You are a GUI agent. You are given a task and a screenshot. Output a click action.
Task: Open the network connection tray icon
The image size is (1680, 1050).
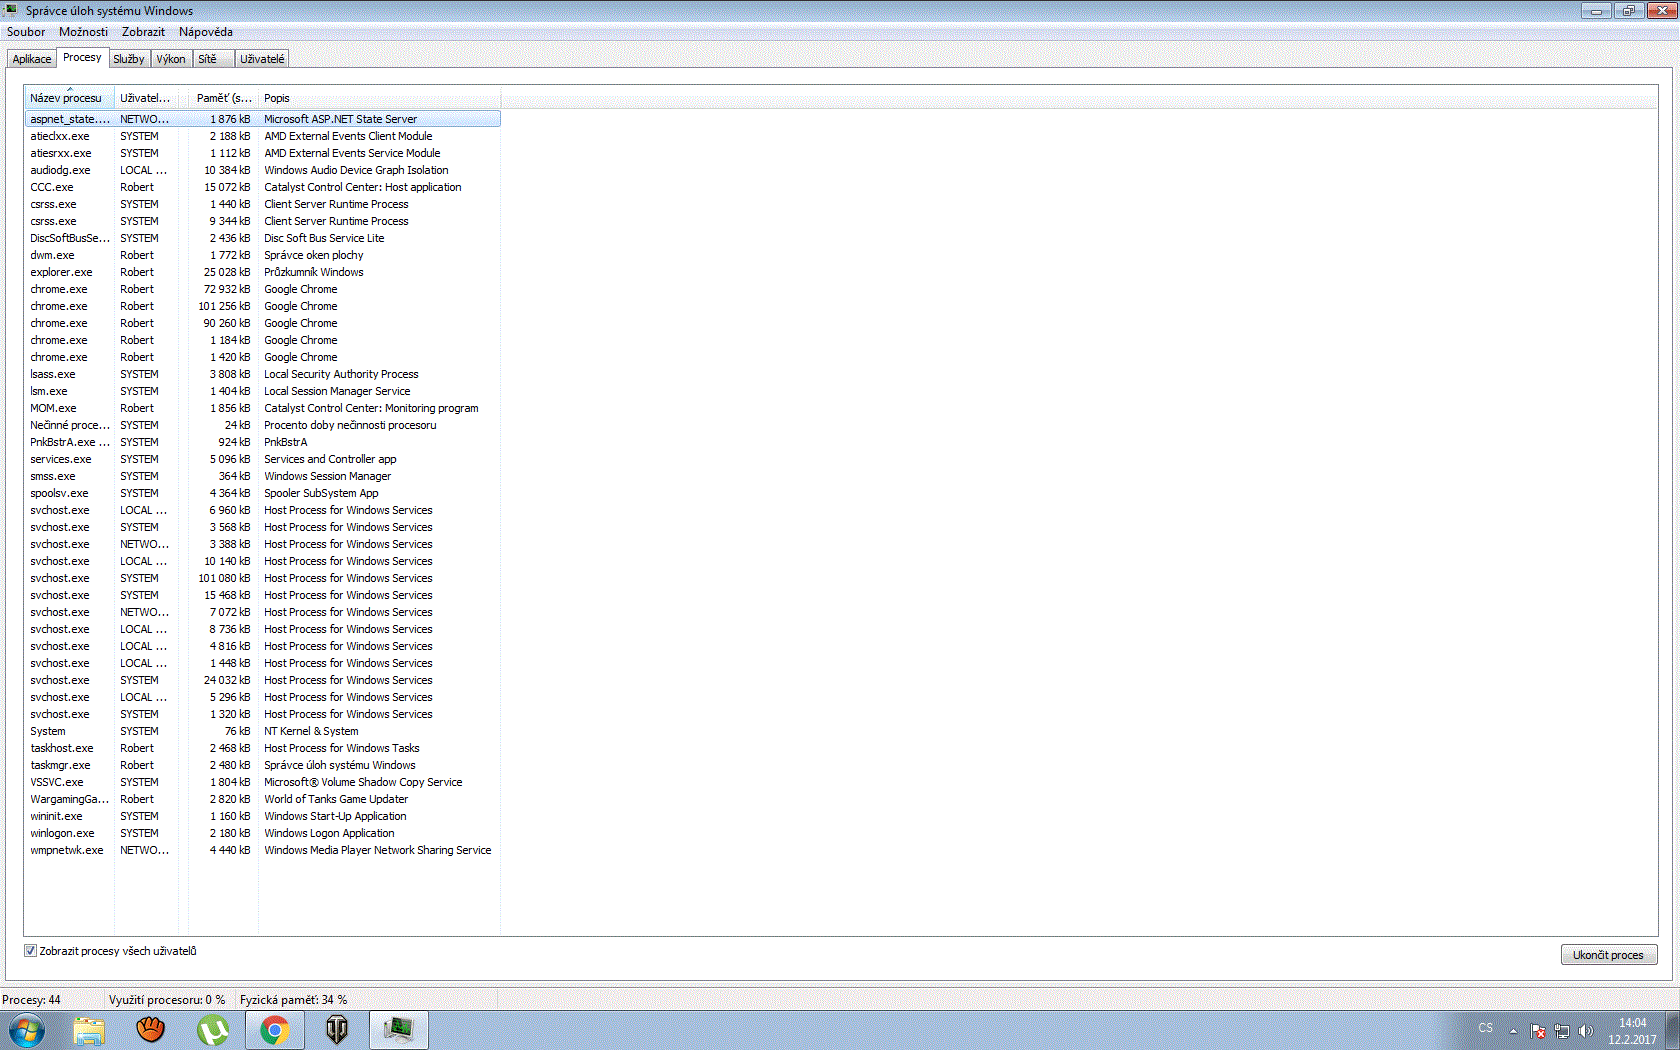click(1562, 1031)
